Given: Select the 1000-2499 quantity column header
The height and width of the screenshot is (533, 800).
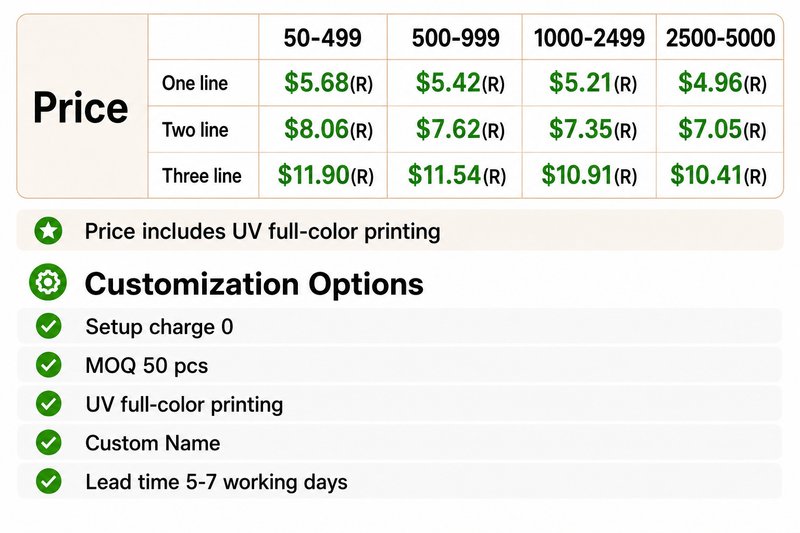Looking at the screenshot, I should (x=589, y=38).
